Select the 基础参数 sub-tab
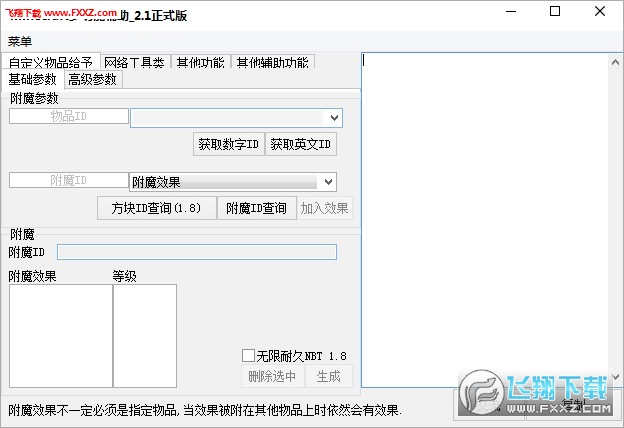 pos(33,79)
